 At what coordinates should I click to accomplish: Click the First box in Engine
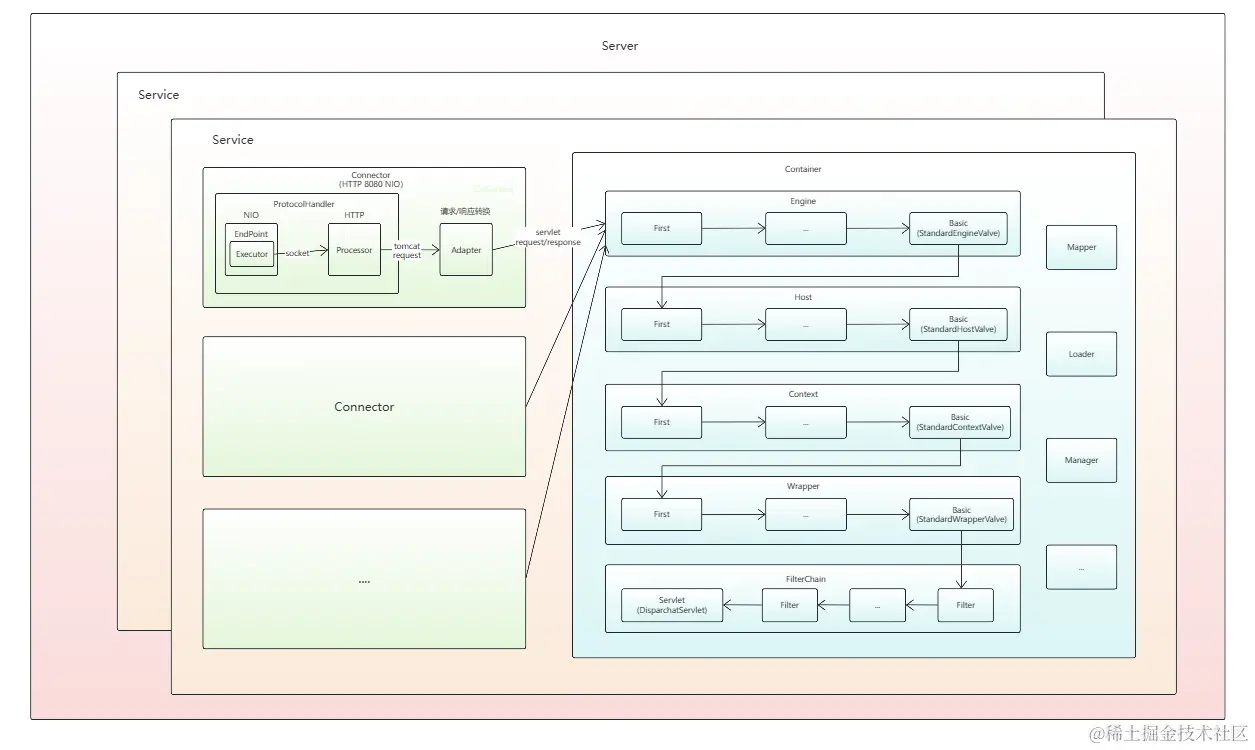(662, 228)
